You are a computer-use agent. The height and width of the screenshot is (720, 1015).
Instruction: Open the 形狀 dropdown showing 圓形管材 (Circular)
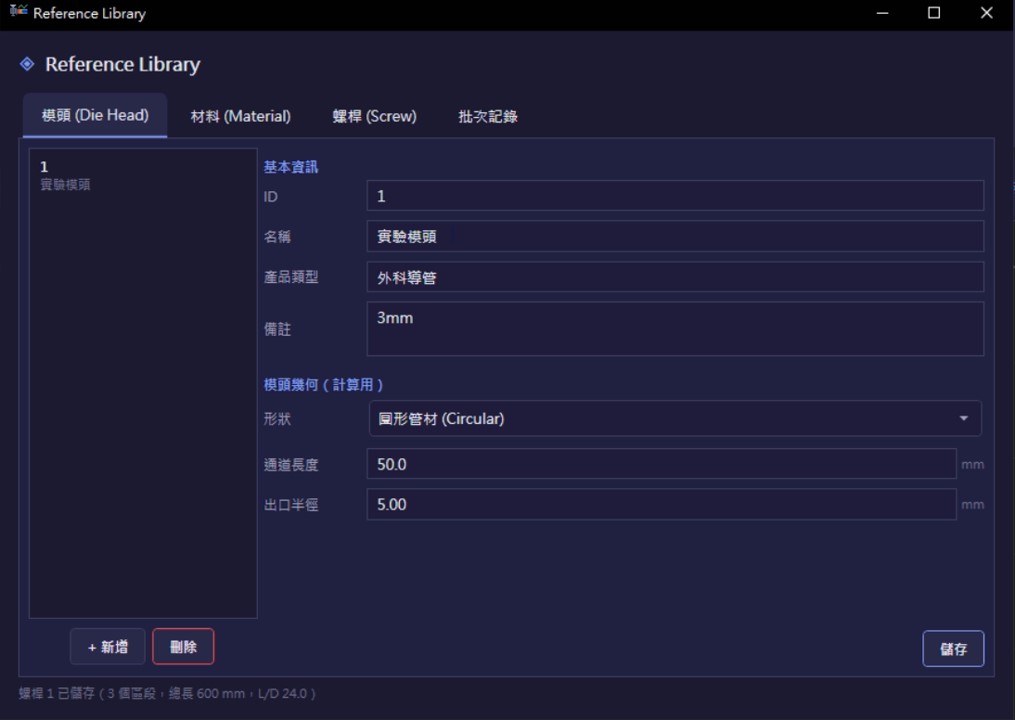[675, 419]
